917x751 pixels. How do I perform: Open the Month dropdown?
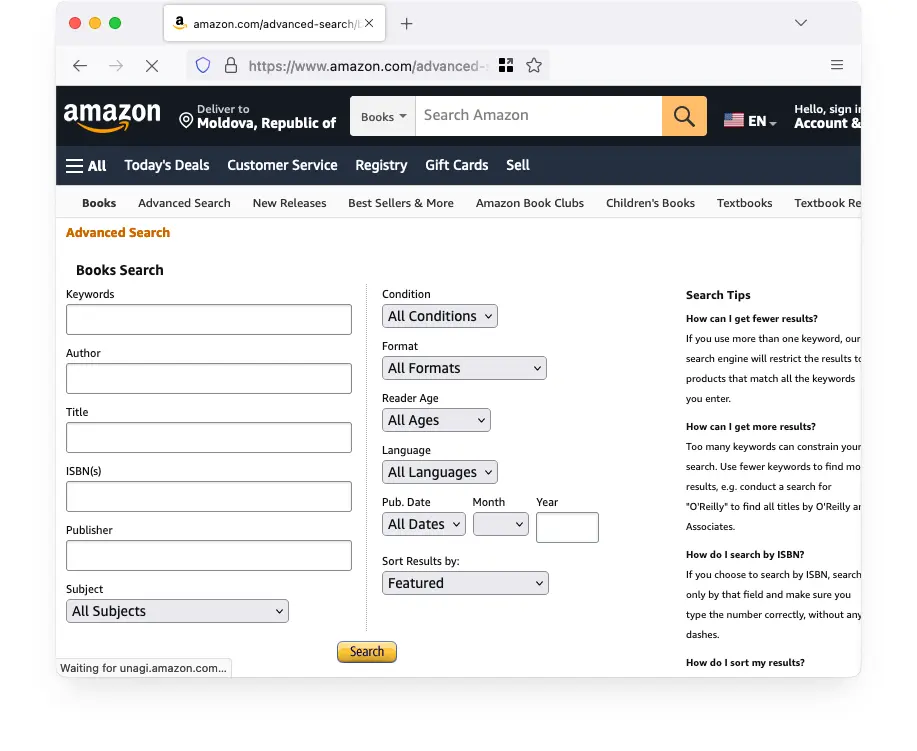[x=501, y=525]
